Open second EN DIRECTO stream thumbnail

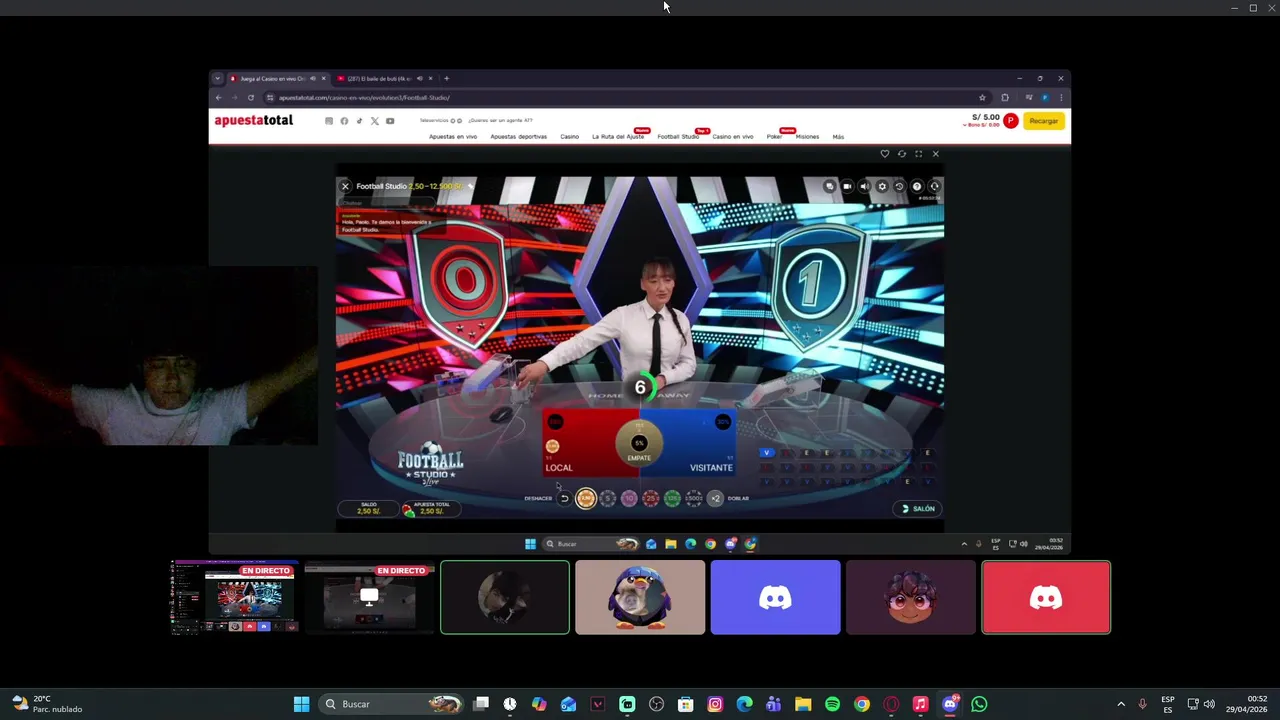370,597
